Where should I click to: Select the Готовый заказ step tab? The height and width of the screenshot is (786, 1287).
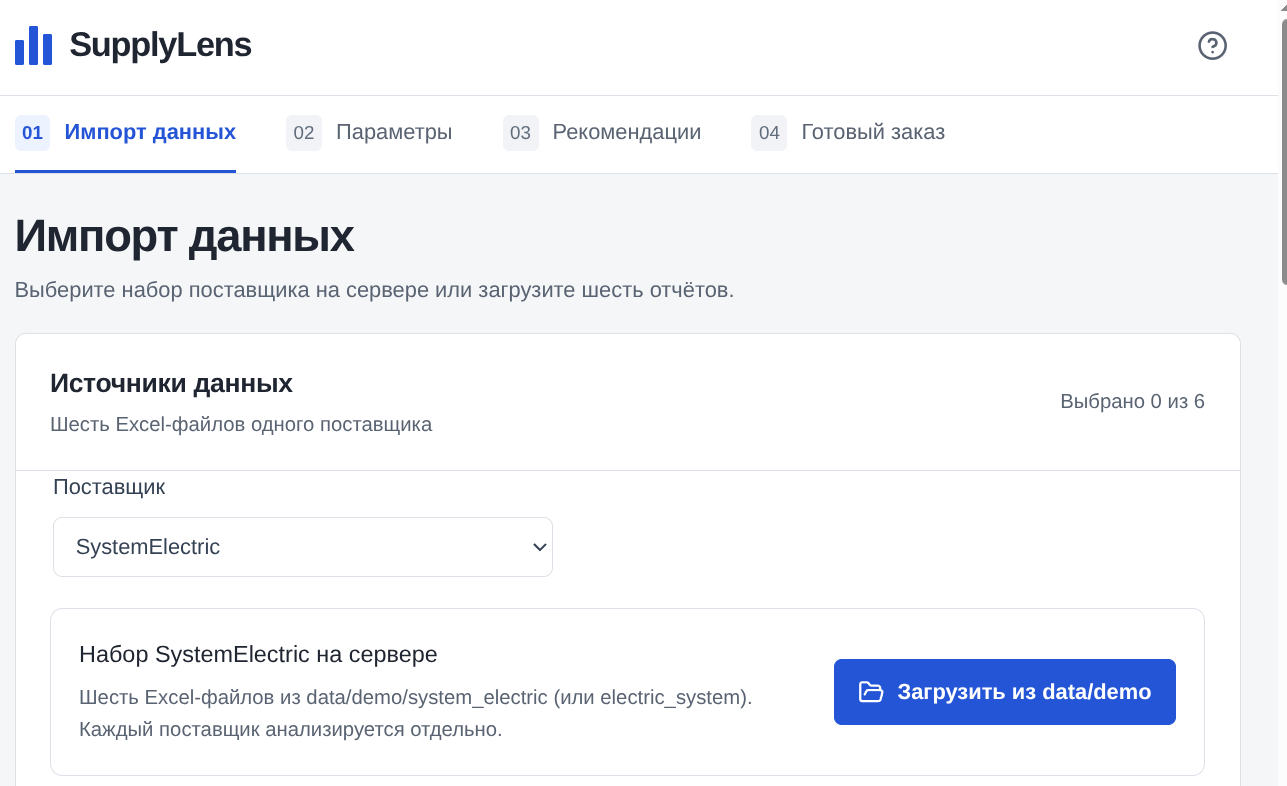pos(848,133)
